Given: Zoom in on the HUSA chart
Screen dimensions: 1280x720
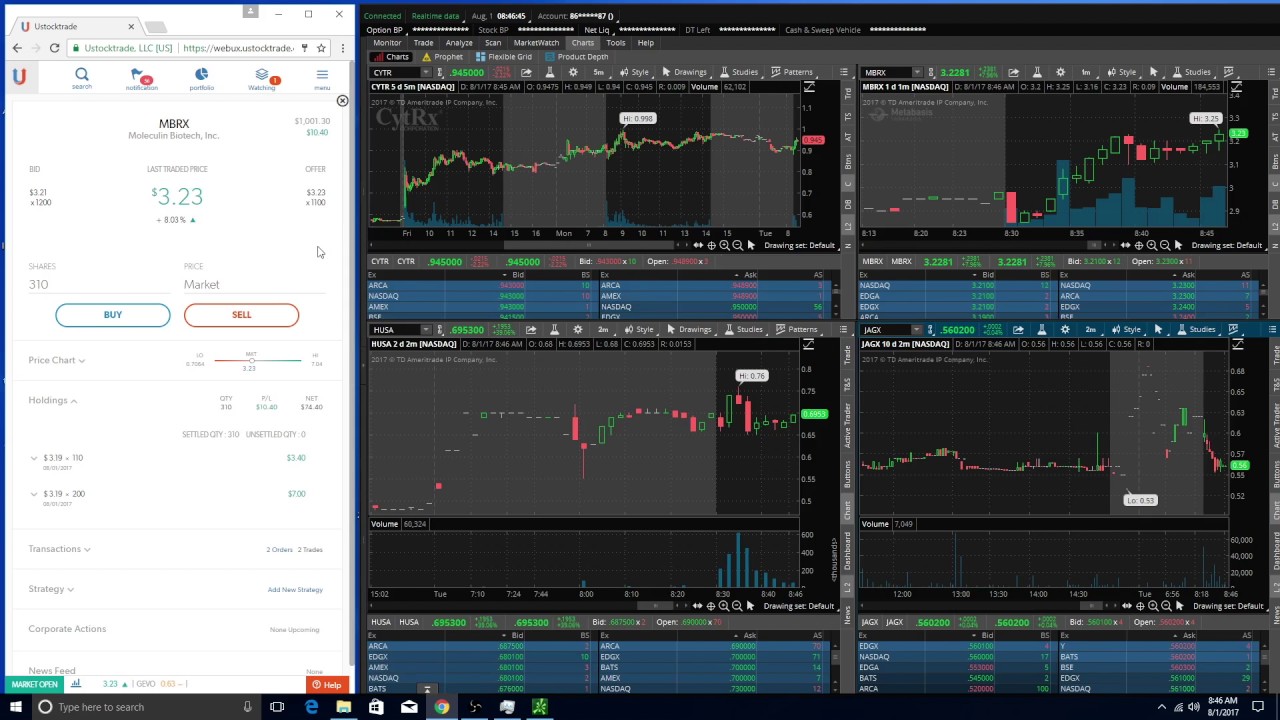Looking at the screenshot, I should (724, 606).
